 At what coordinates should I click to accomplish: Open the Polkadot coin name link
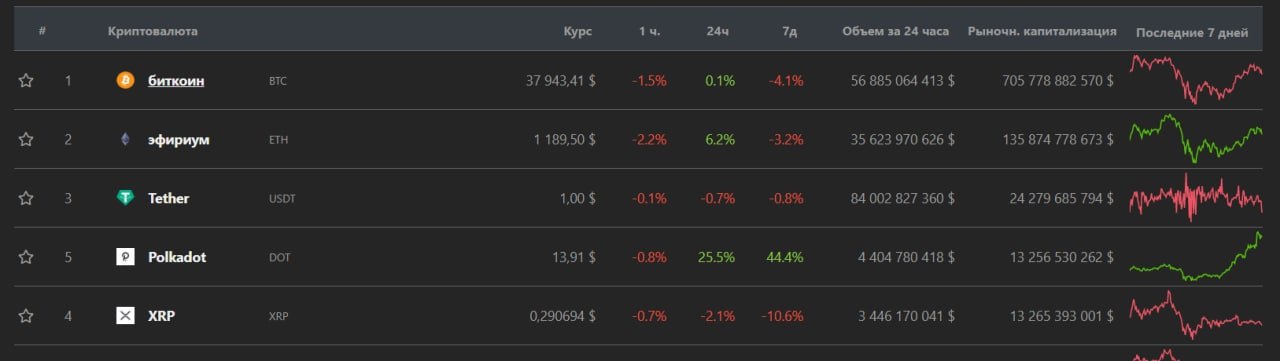tap(177, 257)
